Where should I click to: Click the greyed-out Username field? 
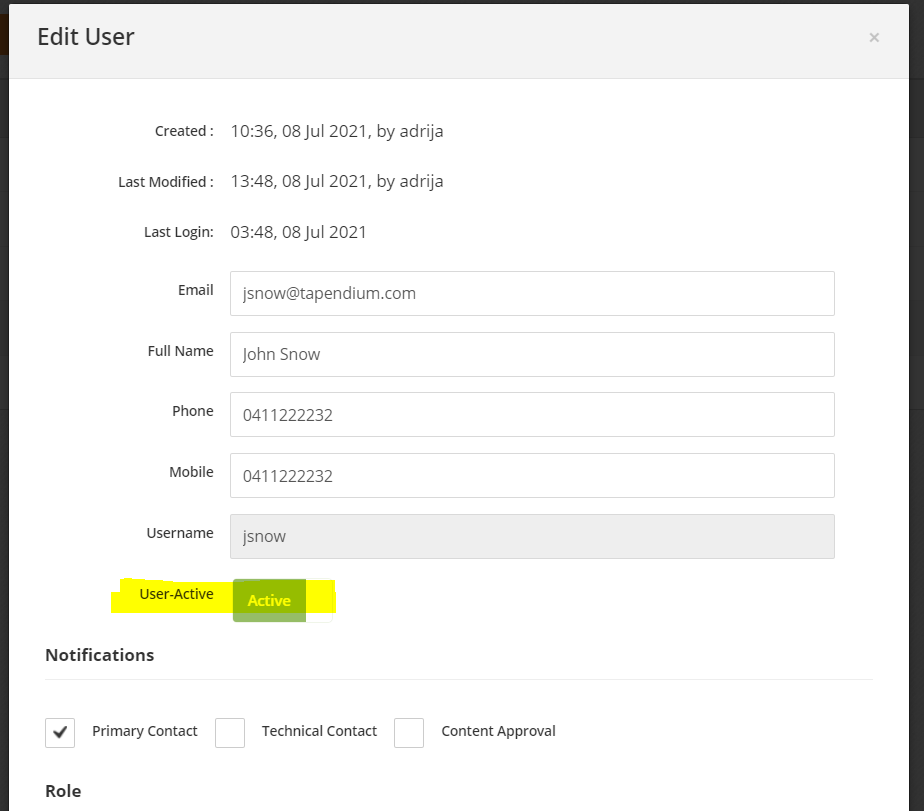pyautogui.click(x=532, y=536)
